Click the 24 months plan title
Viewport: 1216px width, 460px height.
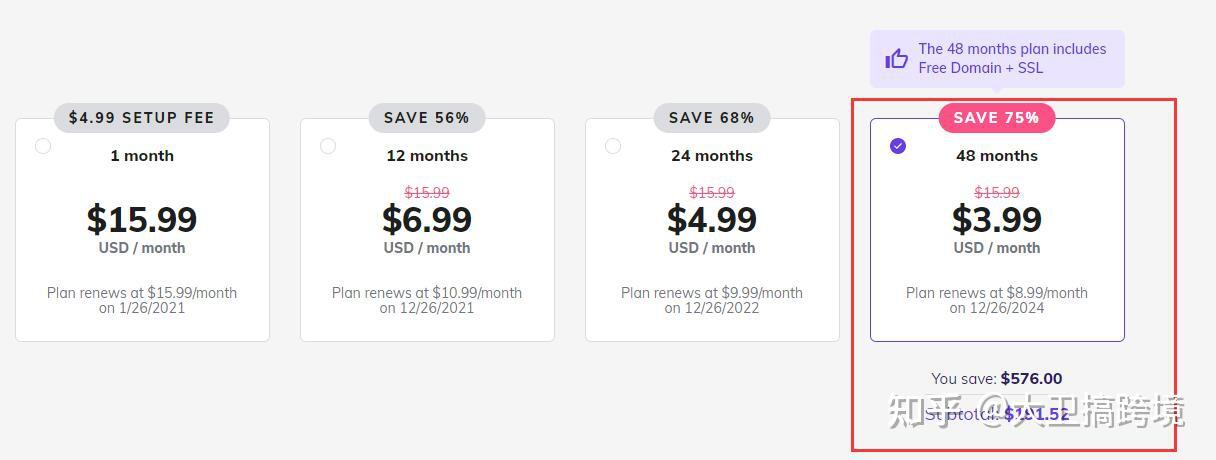712,156
